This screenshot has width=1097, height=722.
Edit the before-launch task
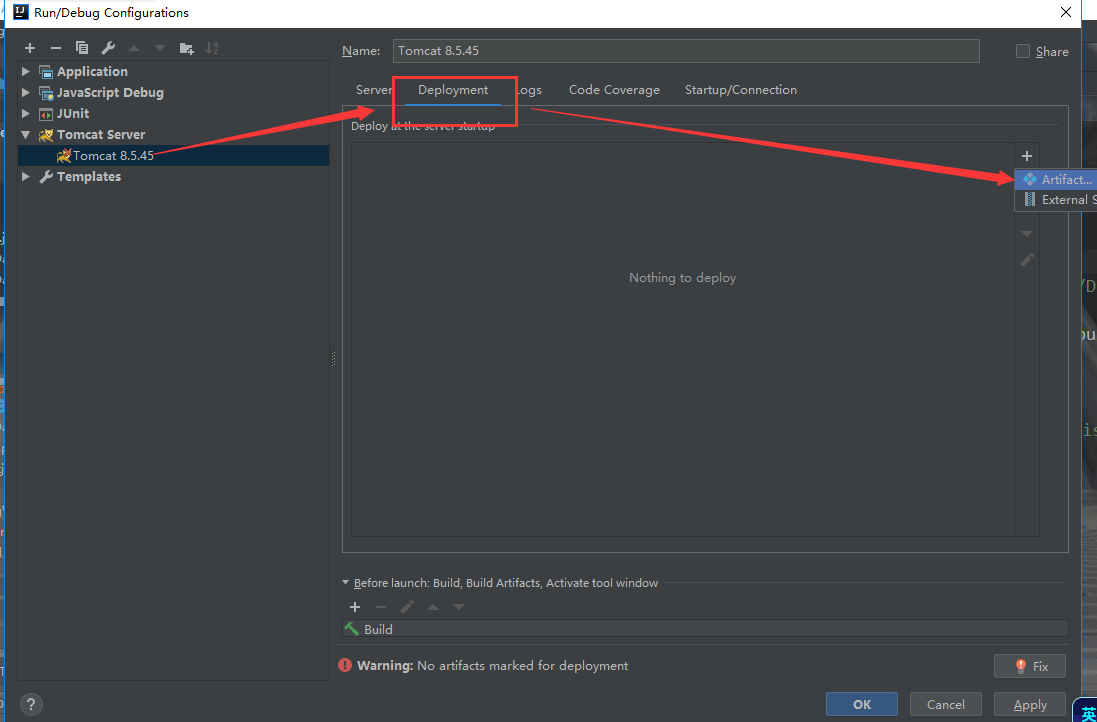pyautogui.click(x=407, y=607)
